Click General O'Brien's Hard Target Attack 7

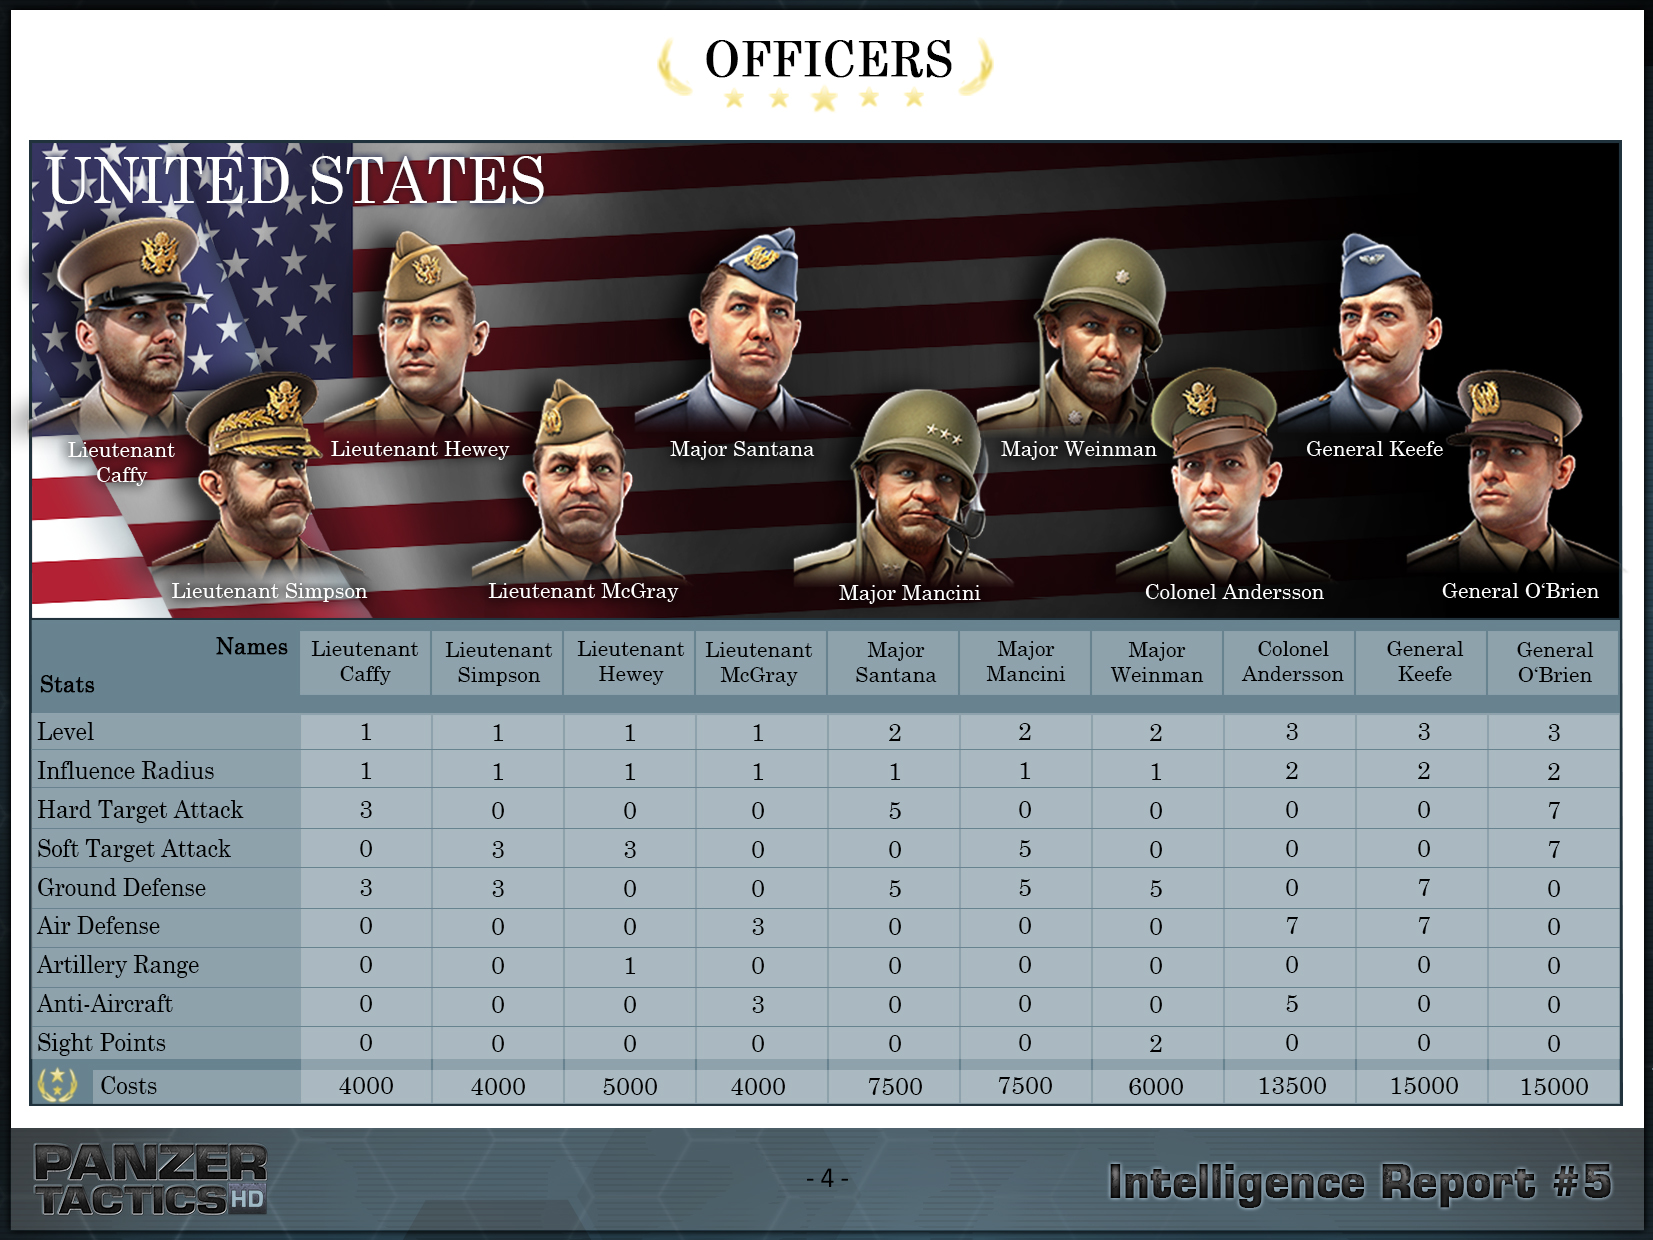[x=1554, y=811]
